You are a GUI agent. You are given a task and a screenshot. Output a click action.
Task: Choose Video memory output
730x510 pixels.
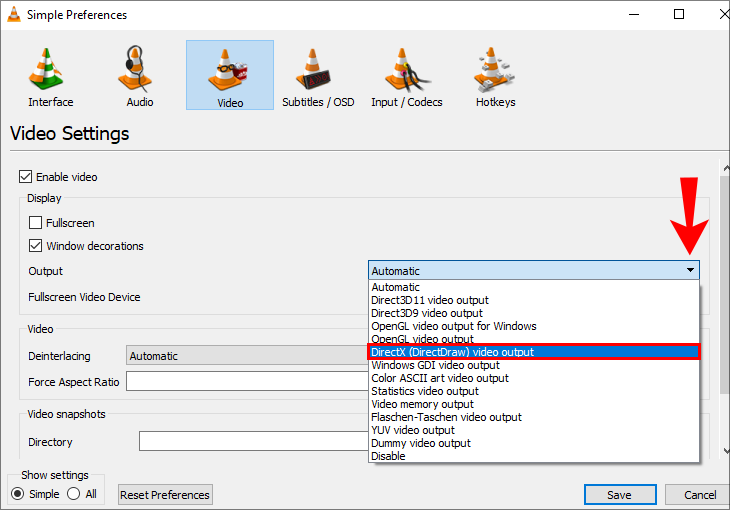pyautogui.click(x=534, y=404)
